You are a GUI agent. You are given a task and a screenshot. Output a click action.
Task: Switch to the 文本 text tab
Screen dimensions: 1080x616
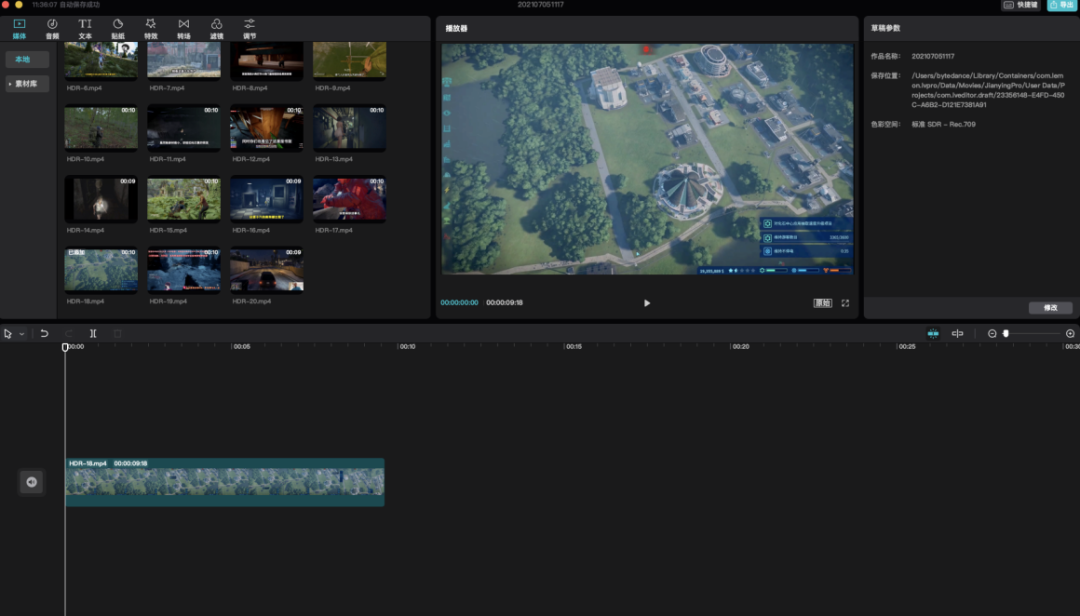tap(85, 28)
